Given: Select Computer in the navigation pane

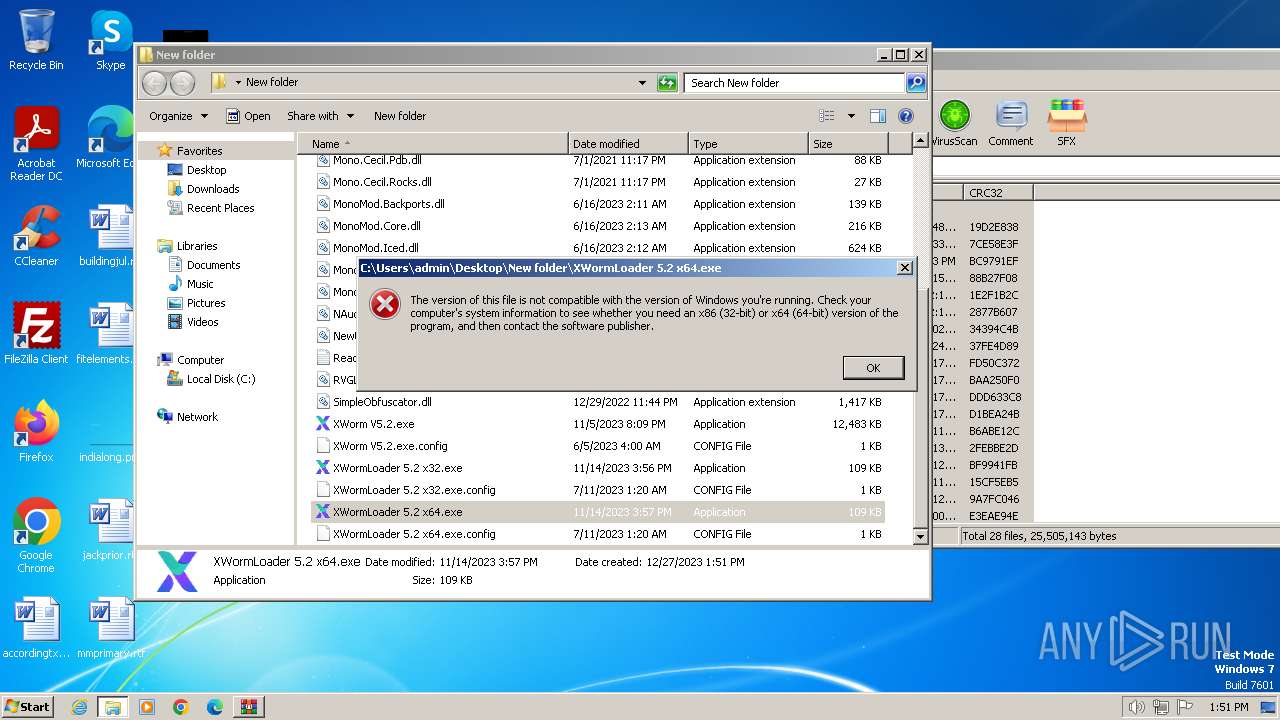Looking at the screenshot, I should point(200,360).
